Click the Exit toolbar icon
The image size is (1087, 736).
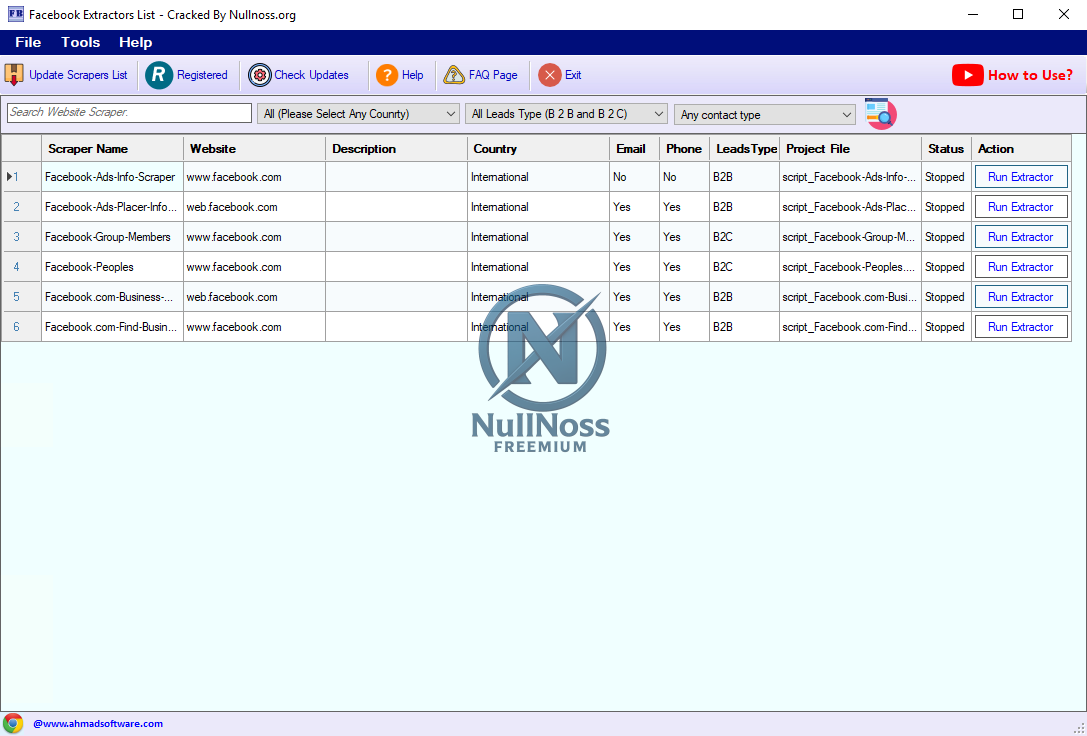pyautogui.click(x=550, y=74)
